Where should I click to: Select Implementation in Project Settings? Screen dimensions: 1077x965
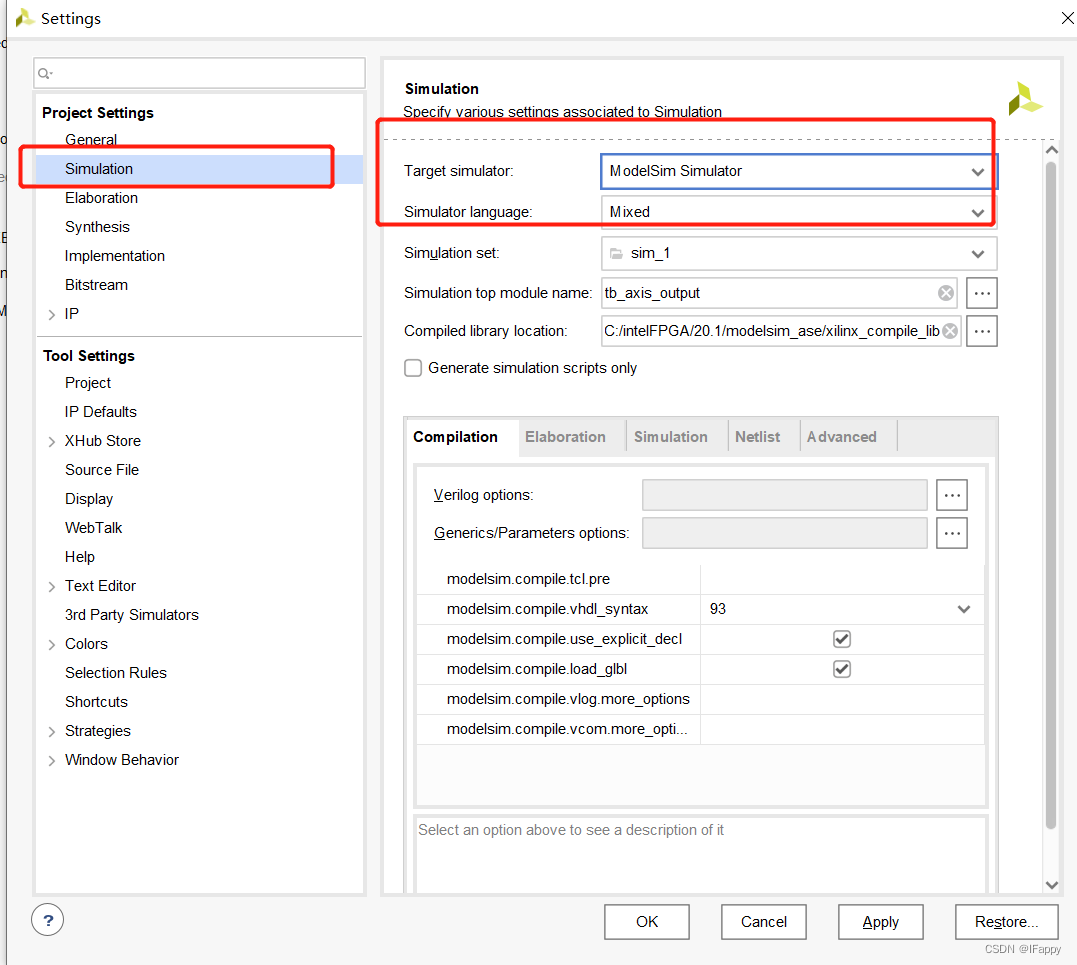pos(115,256)
